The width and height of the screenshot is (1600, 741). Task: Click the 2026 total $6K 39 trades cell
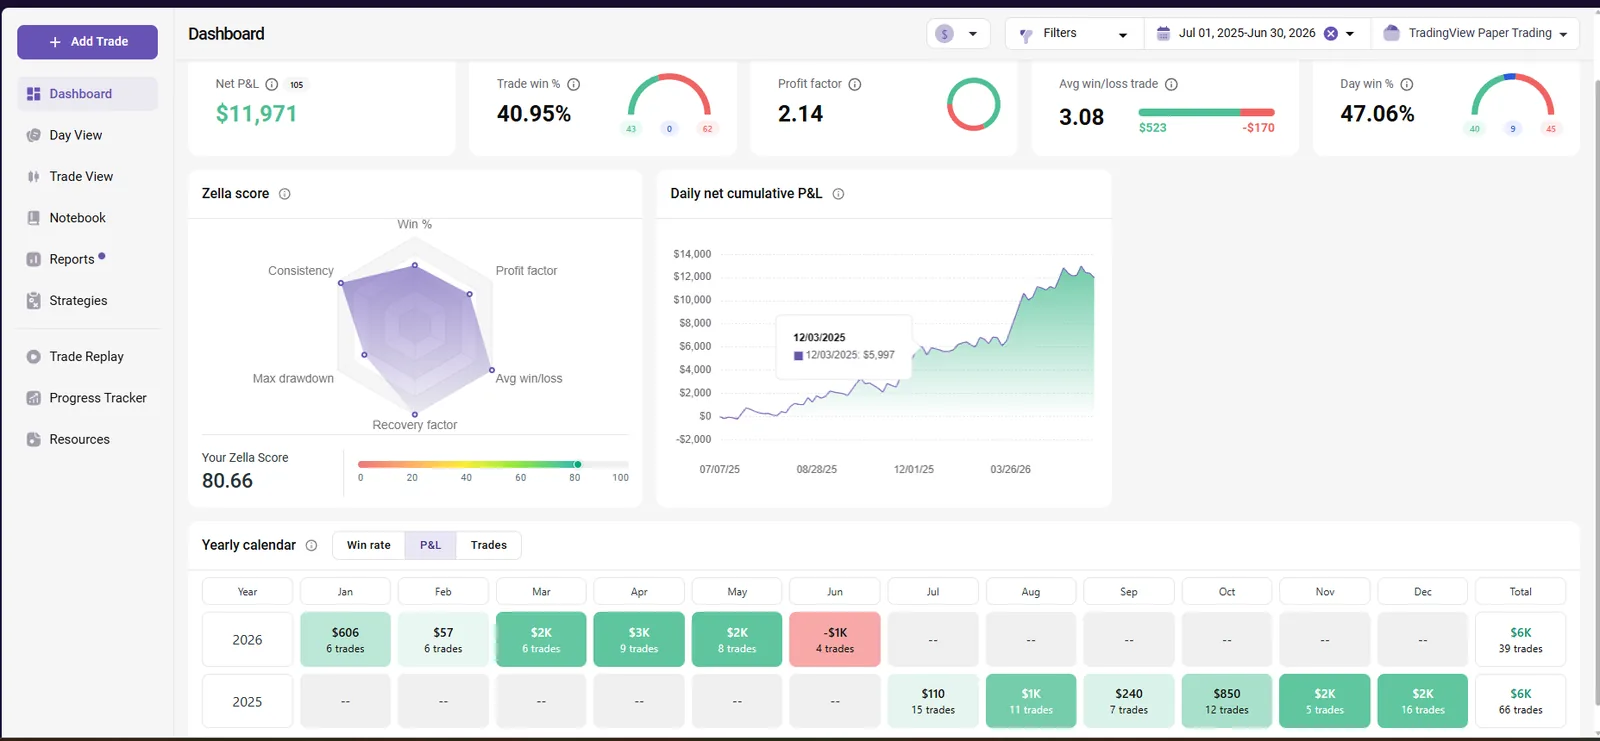(1521, 640)
